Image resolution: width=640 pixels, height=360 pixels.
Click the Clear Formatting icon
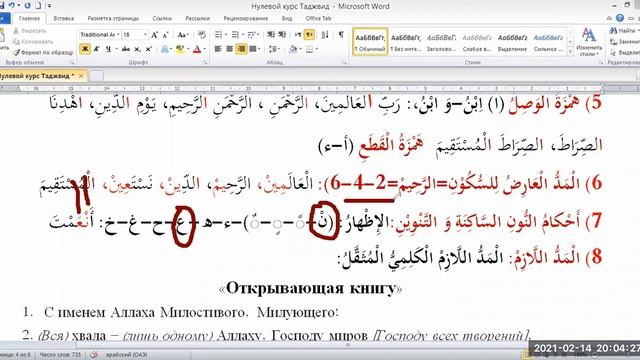pos(202,35)
